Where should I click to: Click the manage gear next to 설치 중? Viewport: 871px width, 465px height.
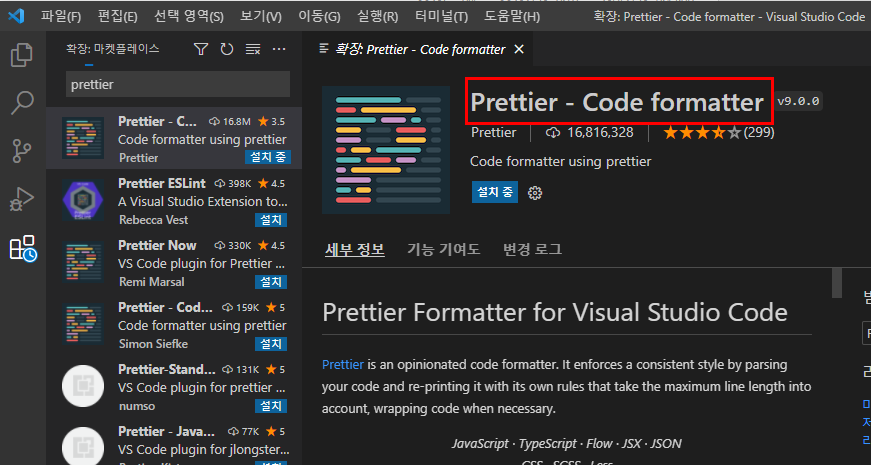pos(534,193)
